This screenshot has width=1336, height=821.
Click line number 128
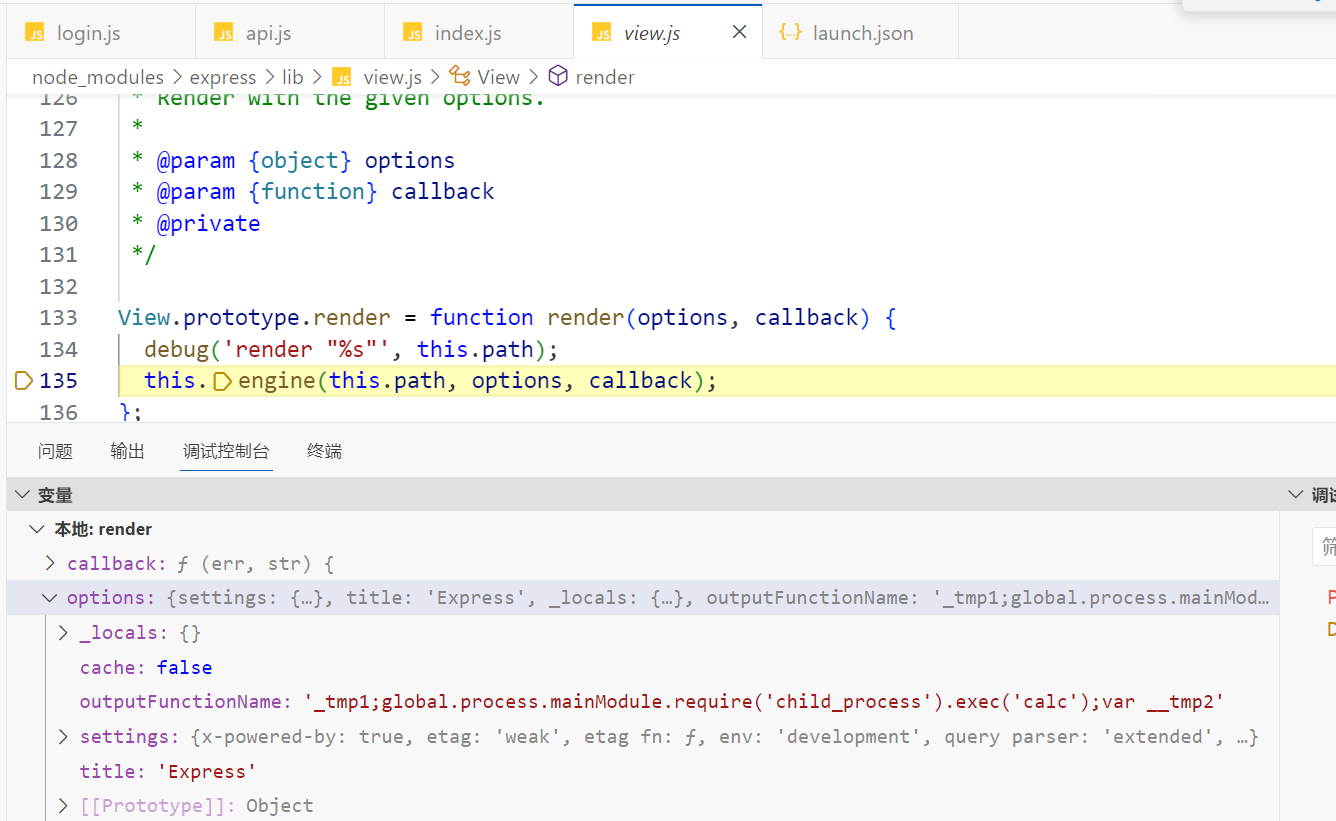tap(59, 160)
